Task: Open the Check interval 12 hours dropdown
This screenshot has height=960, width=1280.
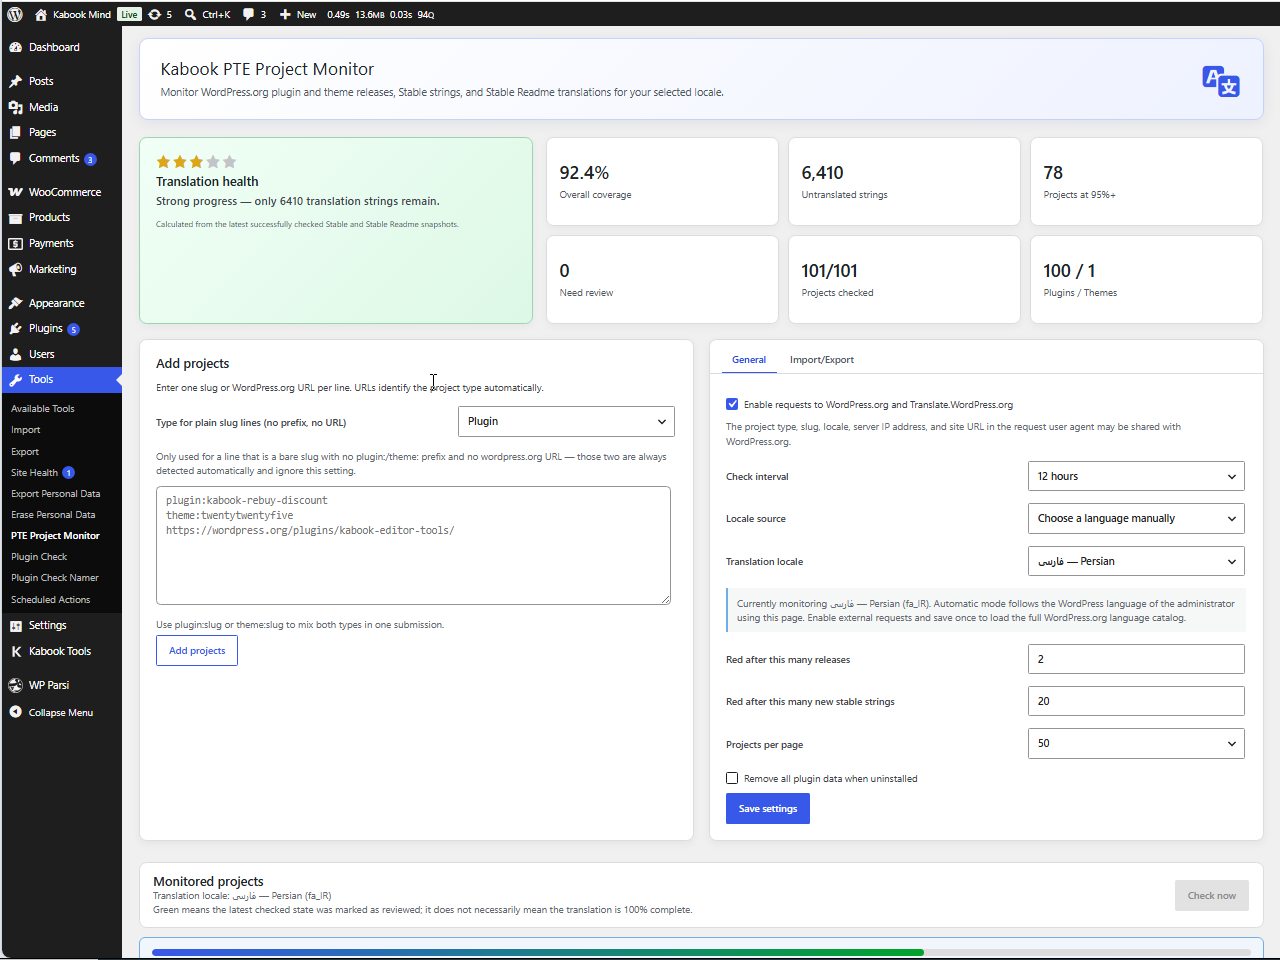Action: click(1136, 476)
